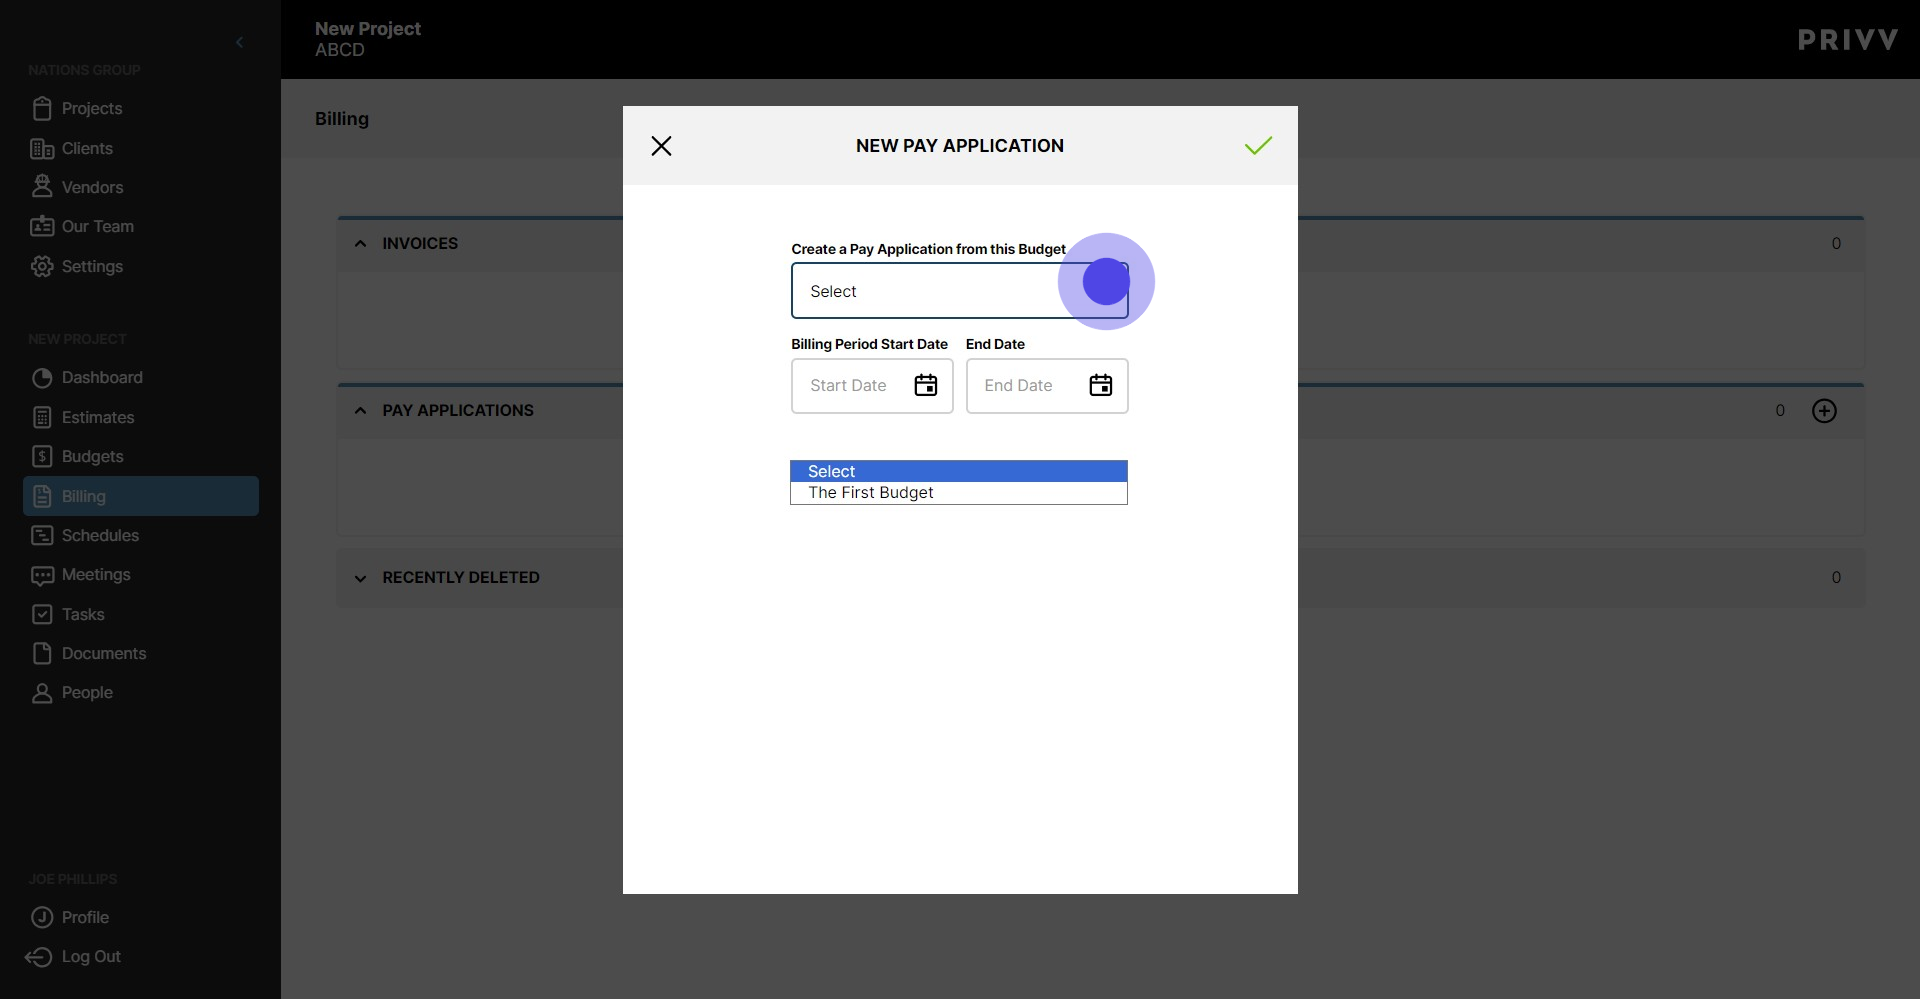The height and width of the screenshot is (999, 1920).
Task: Click the Settings label
Action: coord(92,266)
